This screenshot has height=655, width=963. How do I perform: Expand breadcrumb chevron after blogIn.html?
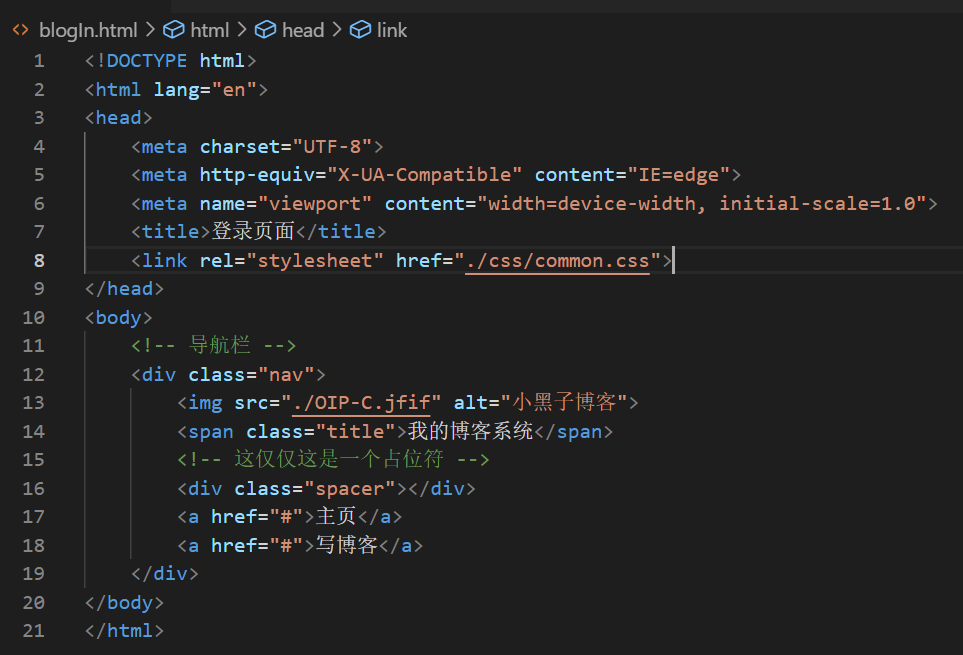click(x=150, y=29)
